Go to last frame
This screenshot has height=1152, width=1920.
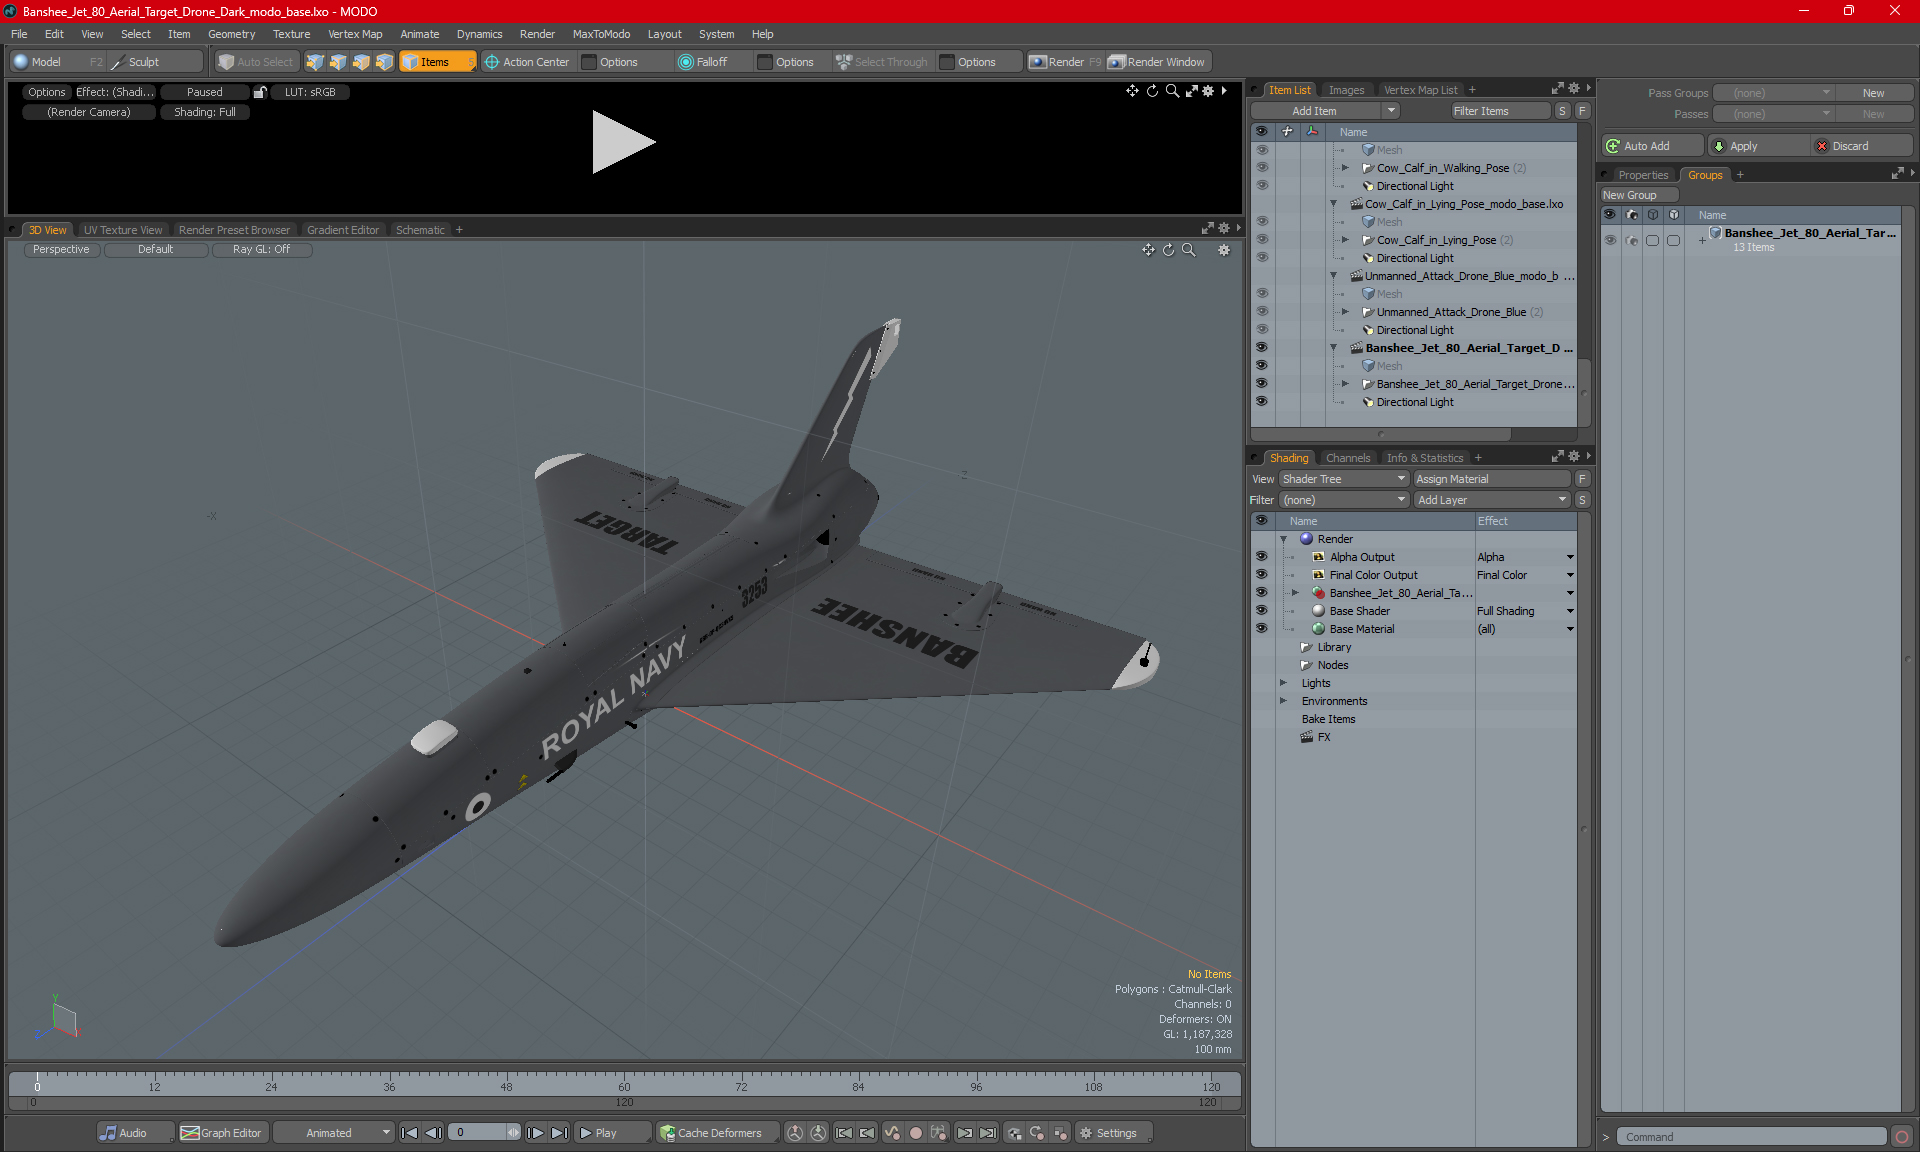pos(559,1133)
